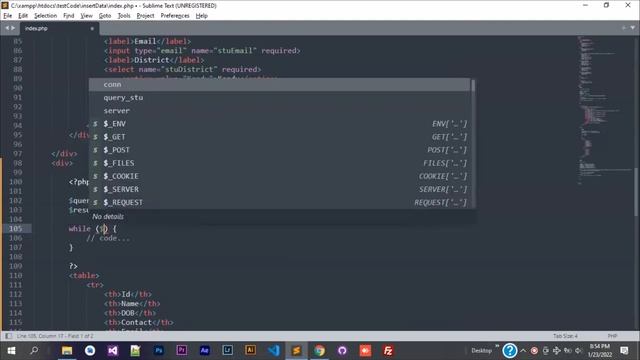Viewport: 640px width, 360px height.
Task: Click the editor vertical scrollbar
Action: point(637,192)
